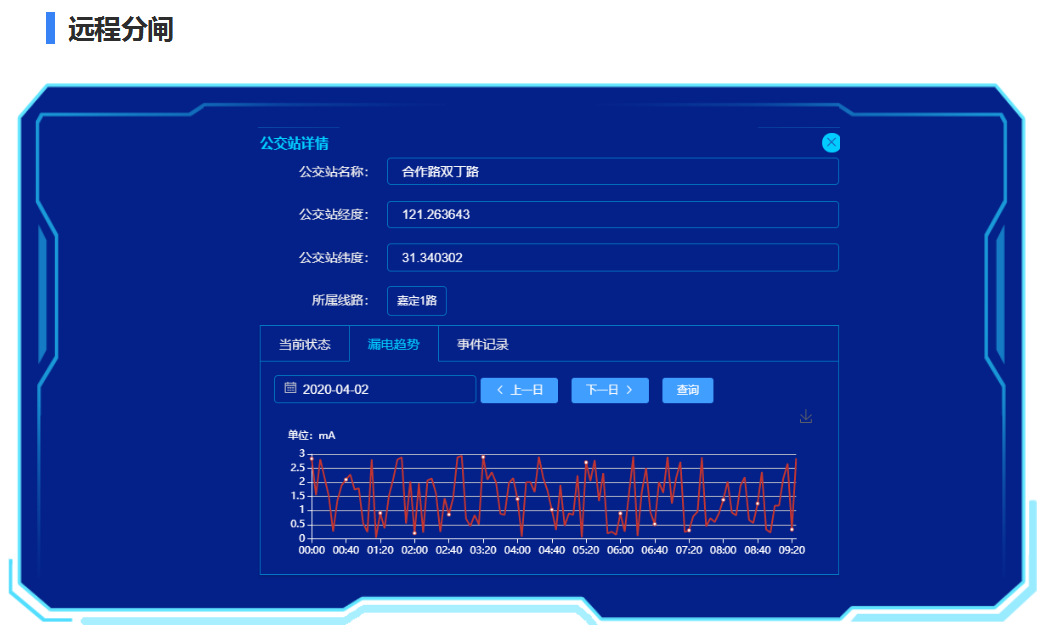Focus the 公交站经度 longitude field
The image size is (1048, 639).
coord(612,215)
